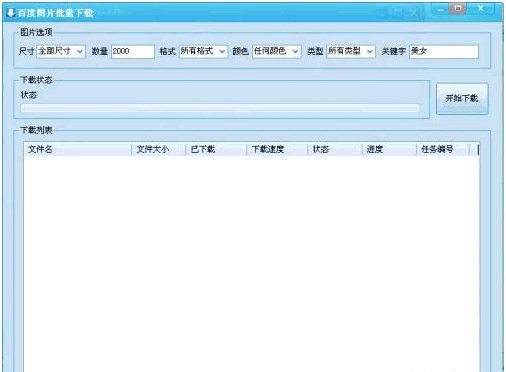Sort list by 文件大小 column header

click(159, 149)
